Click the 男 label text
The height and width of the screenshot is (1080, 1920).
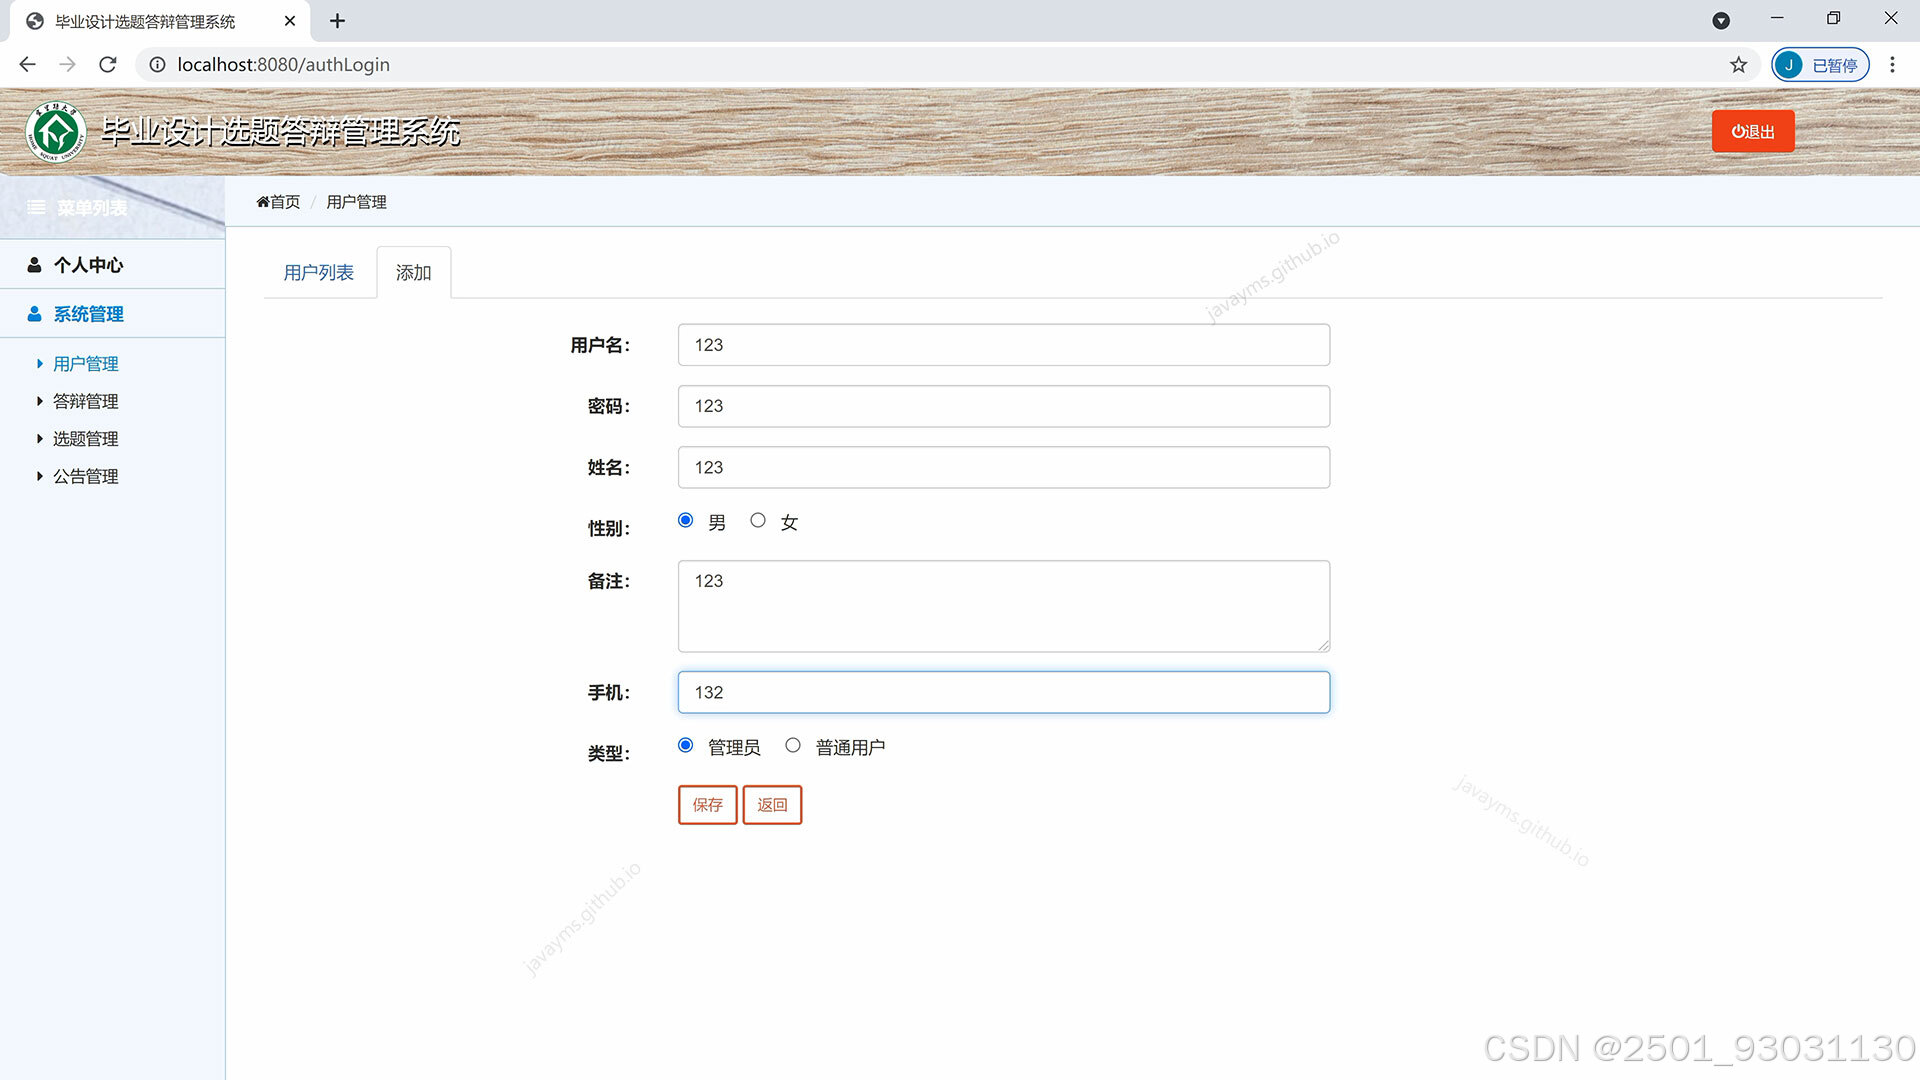click(x=717, y=523)
